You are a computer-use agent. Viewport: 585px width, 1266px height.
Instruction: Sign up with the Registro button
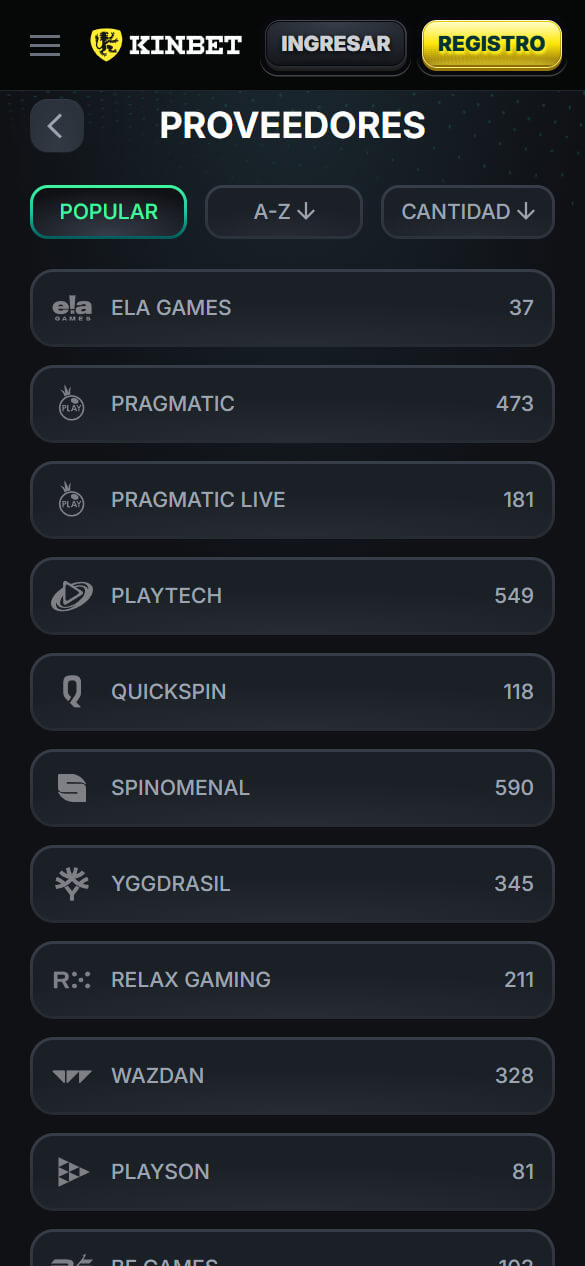click(x=492, y=44)
